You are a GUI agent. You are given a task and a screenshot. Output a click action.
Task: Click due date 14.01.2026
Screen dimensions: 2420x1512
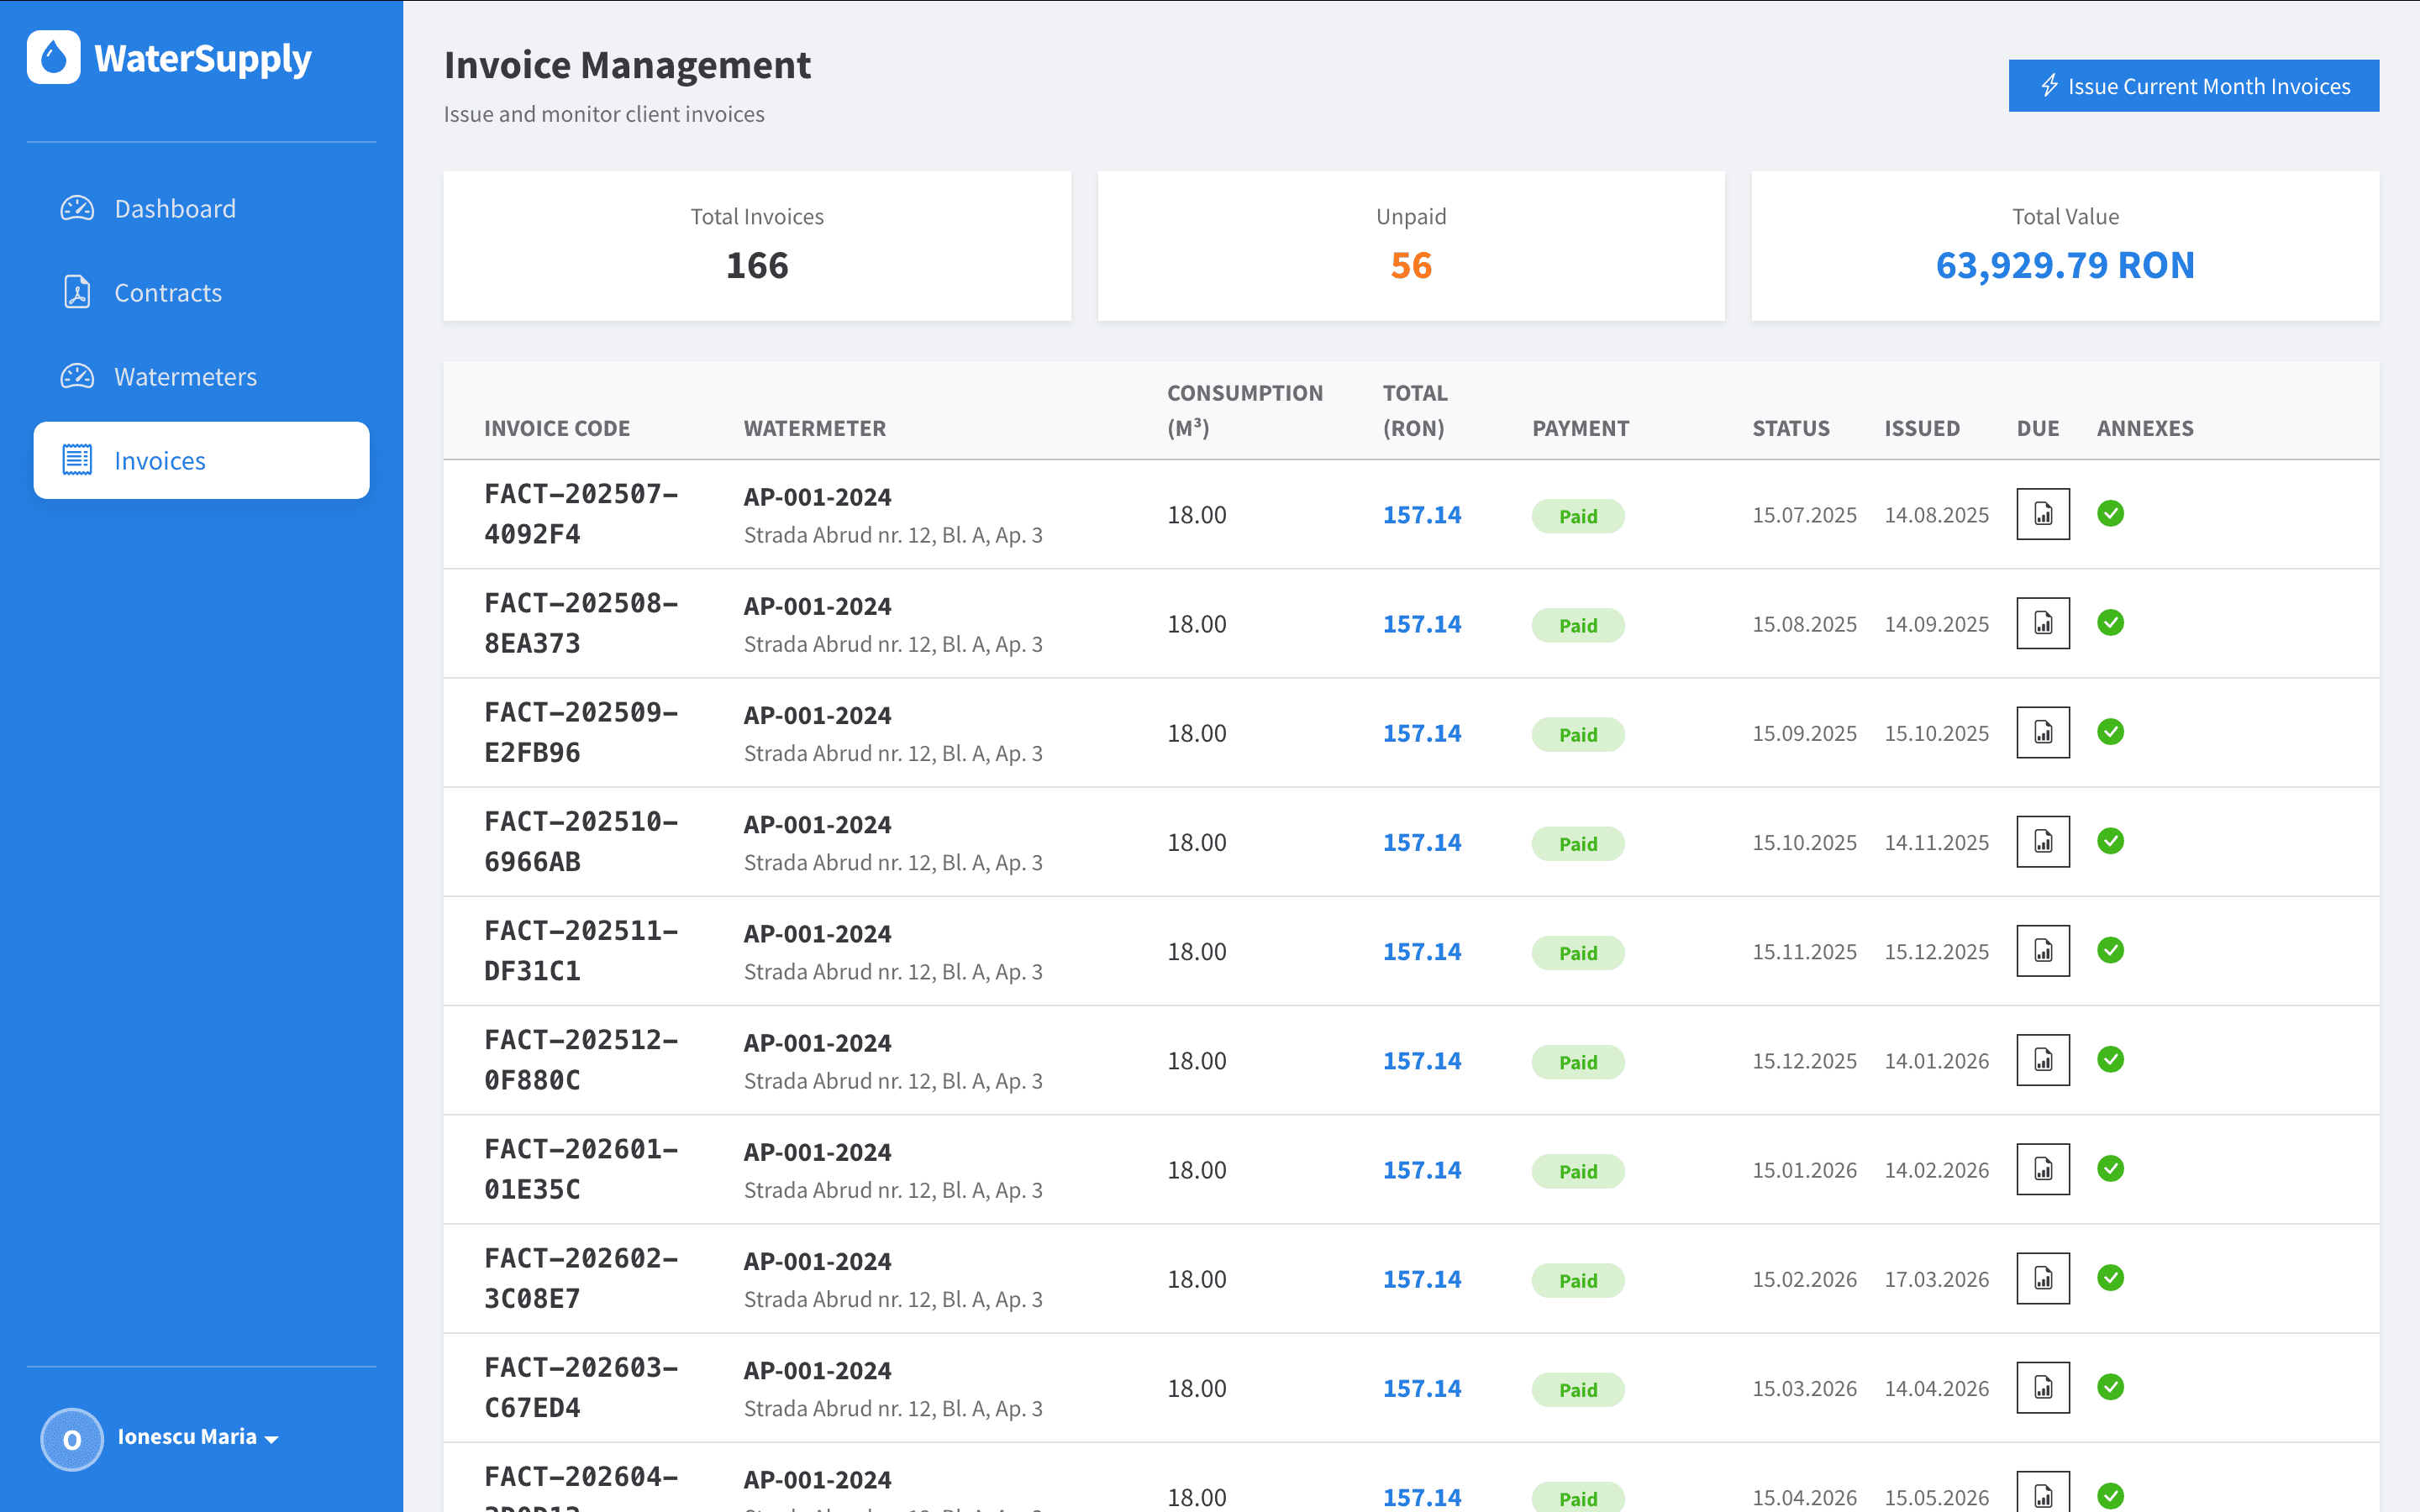1937,1060
